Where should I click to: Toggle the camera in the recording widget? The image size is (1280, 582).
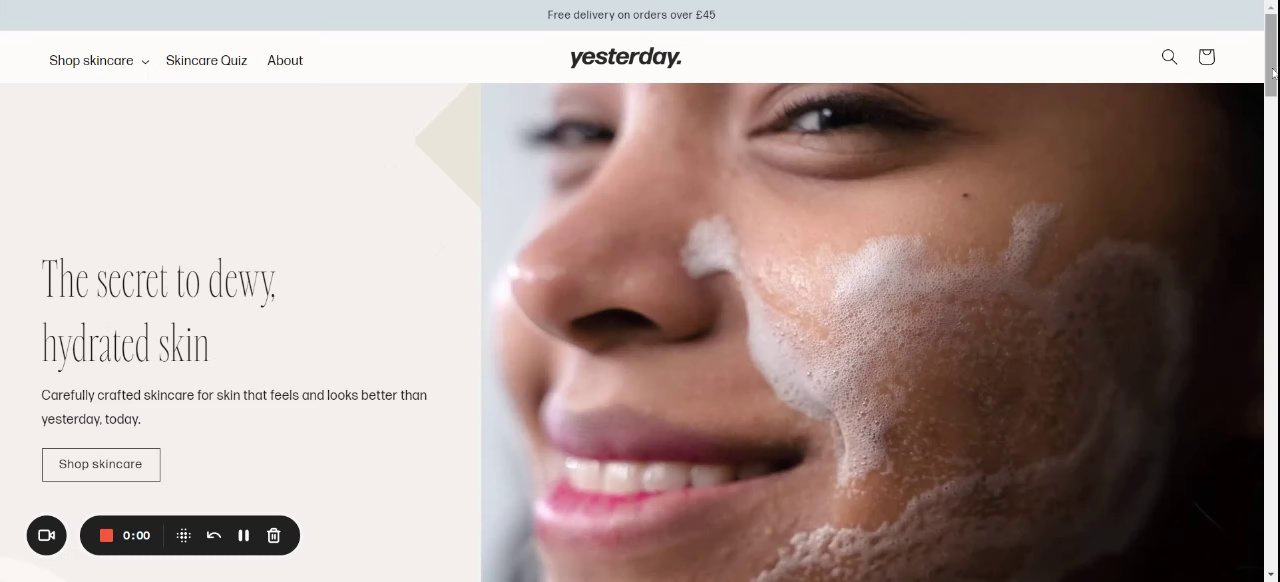pyautogui.click(x=46, y=535)
